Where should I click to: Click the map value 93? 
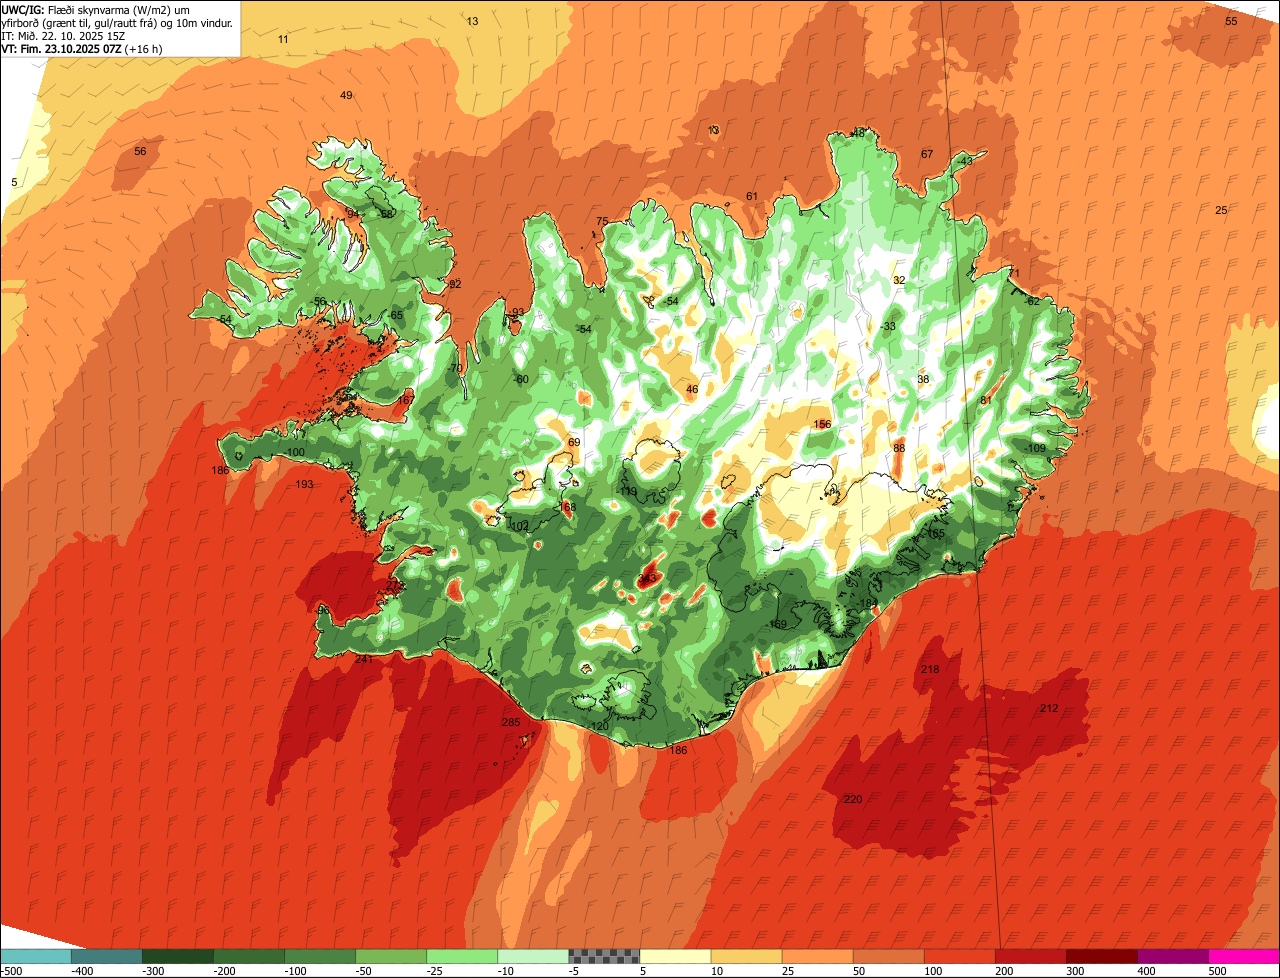coord(518,312)
